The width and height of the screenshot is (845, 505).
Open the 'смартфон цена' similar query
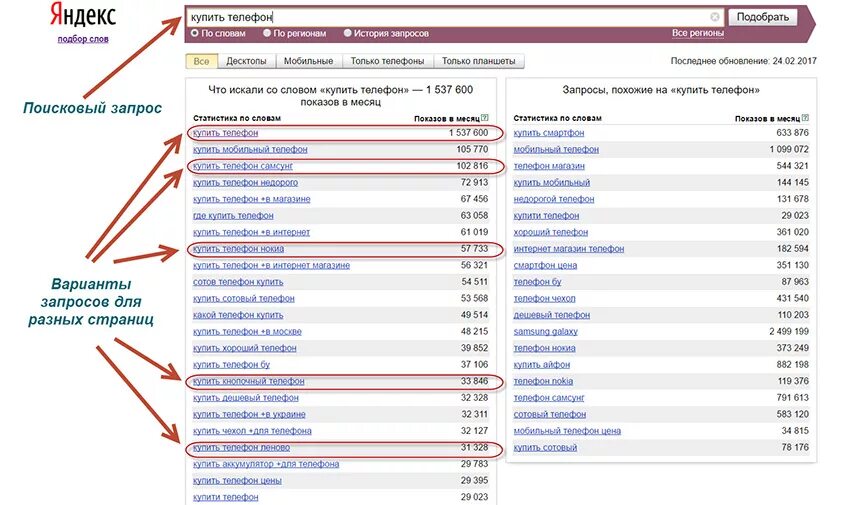pos(545,265)
